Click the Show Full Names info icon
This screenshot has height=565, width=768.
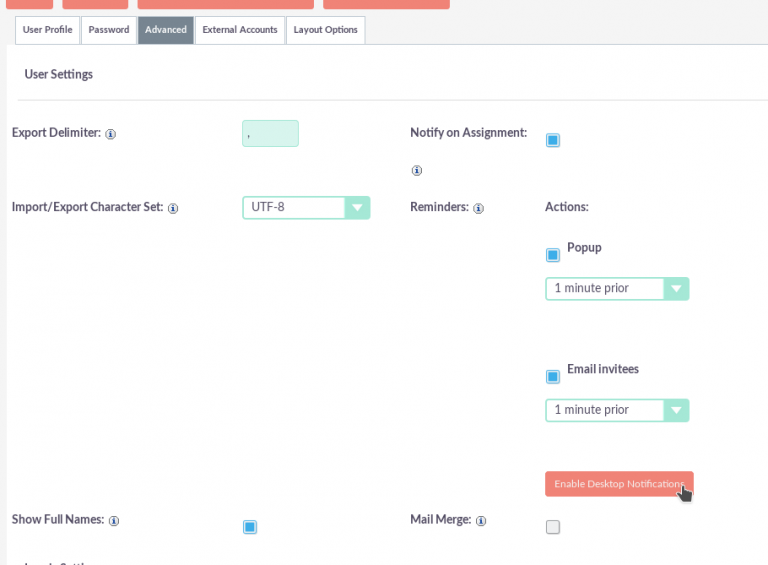(x=114, y=520)
